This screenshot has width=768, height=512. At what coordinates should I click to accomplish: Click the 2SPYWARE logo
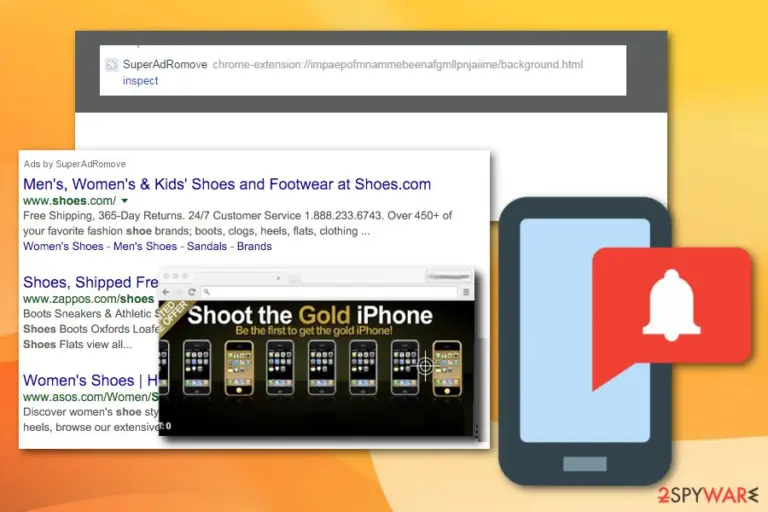tap(708, 495)
